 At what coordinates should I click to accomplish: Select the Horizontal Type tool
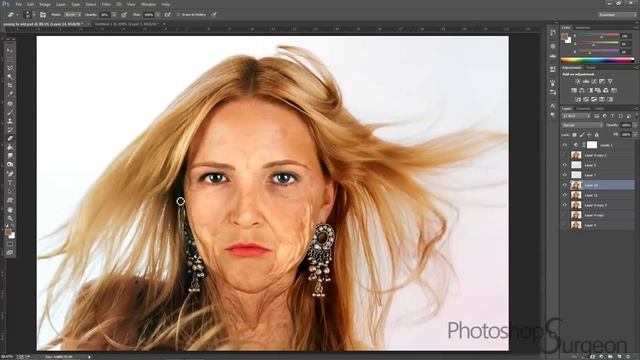coord(10,182)
